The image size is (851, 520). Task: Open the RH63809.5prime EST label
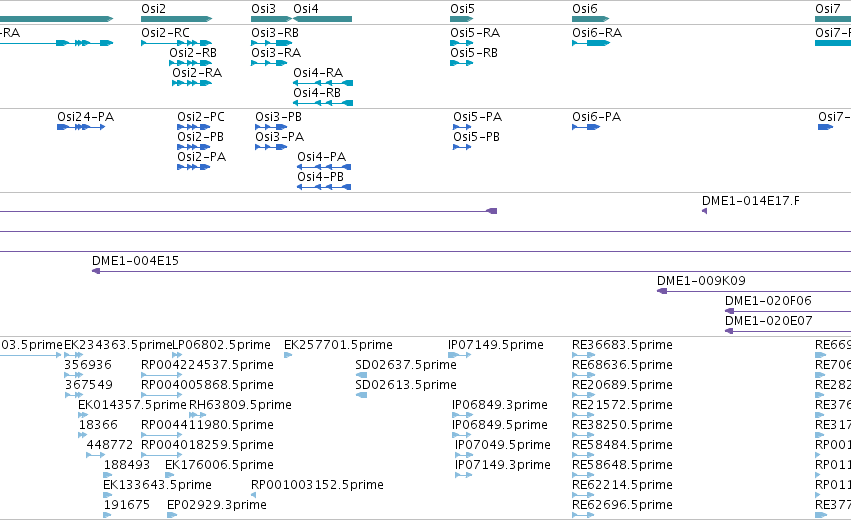240,405
